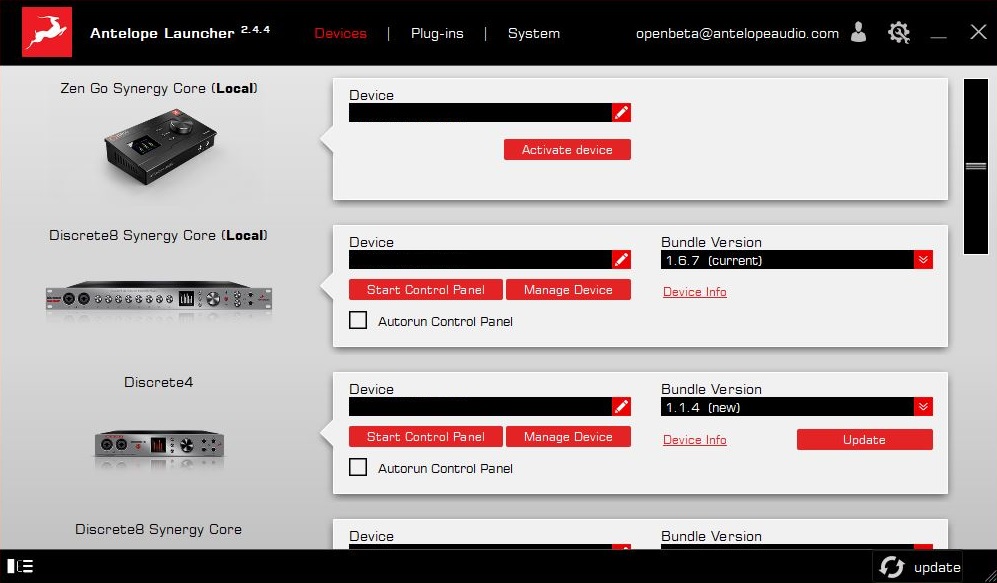
Task: Switch to the System tab
Action: click(533, 33)
